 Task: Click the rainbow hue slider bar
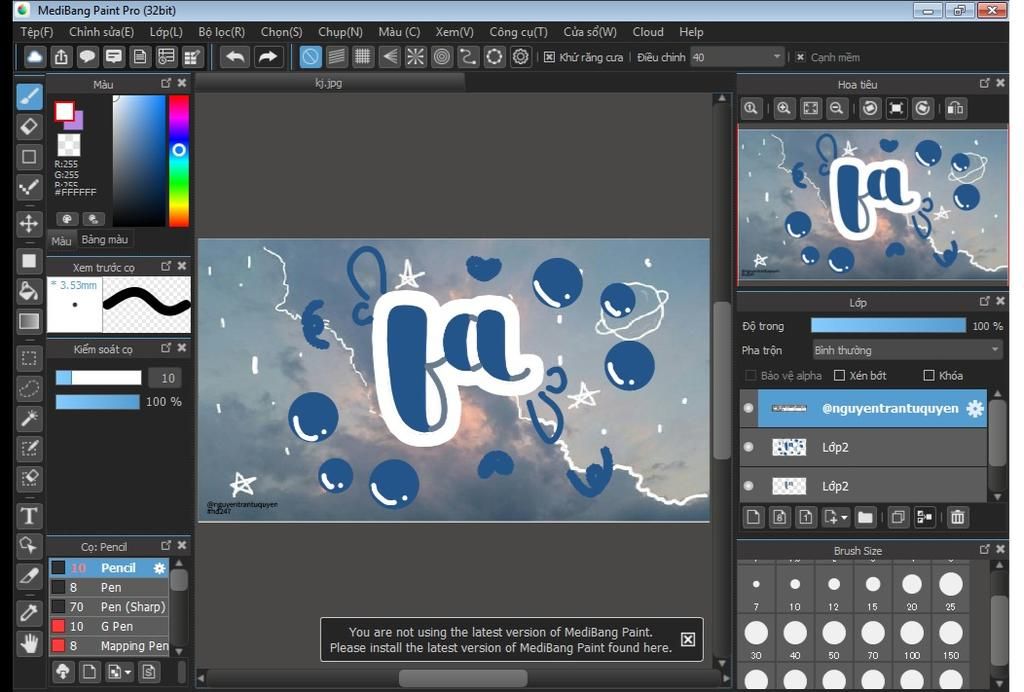(x=179, y=161)
